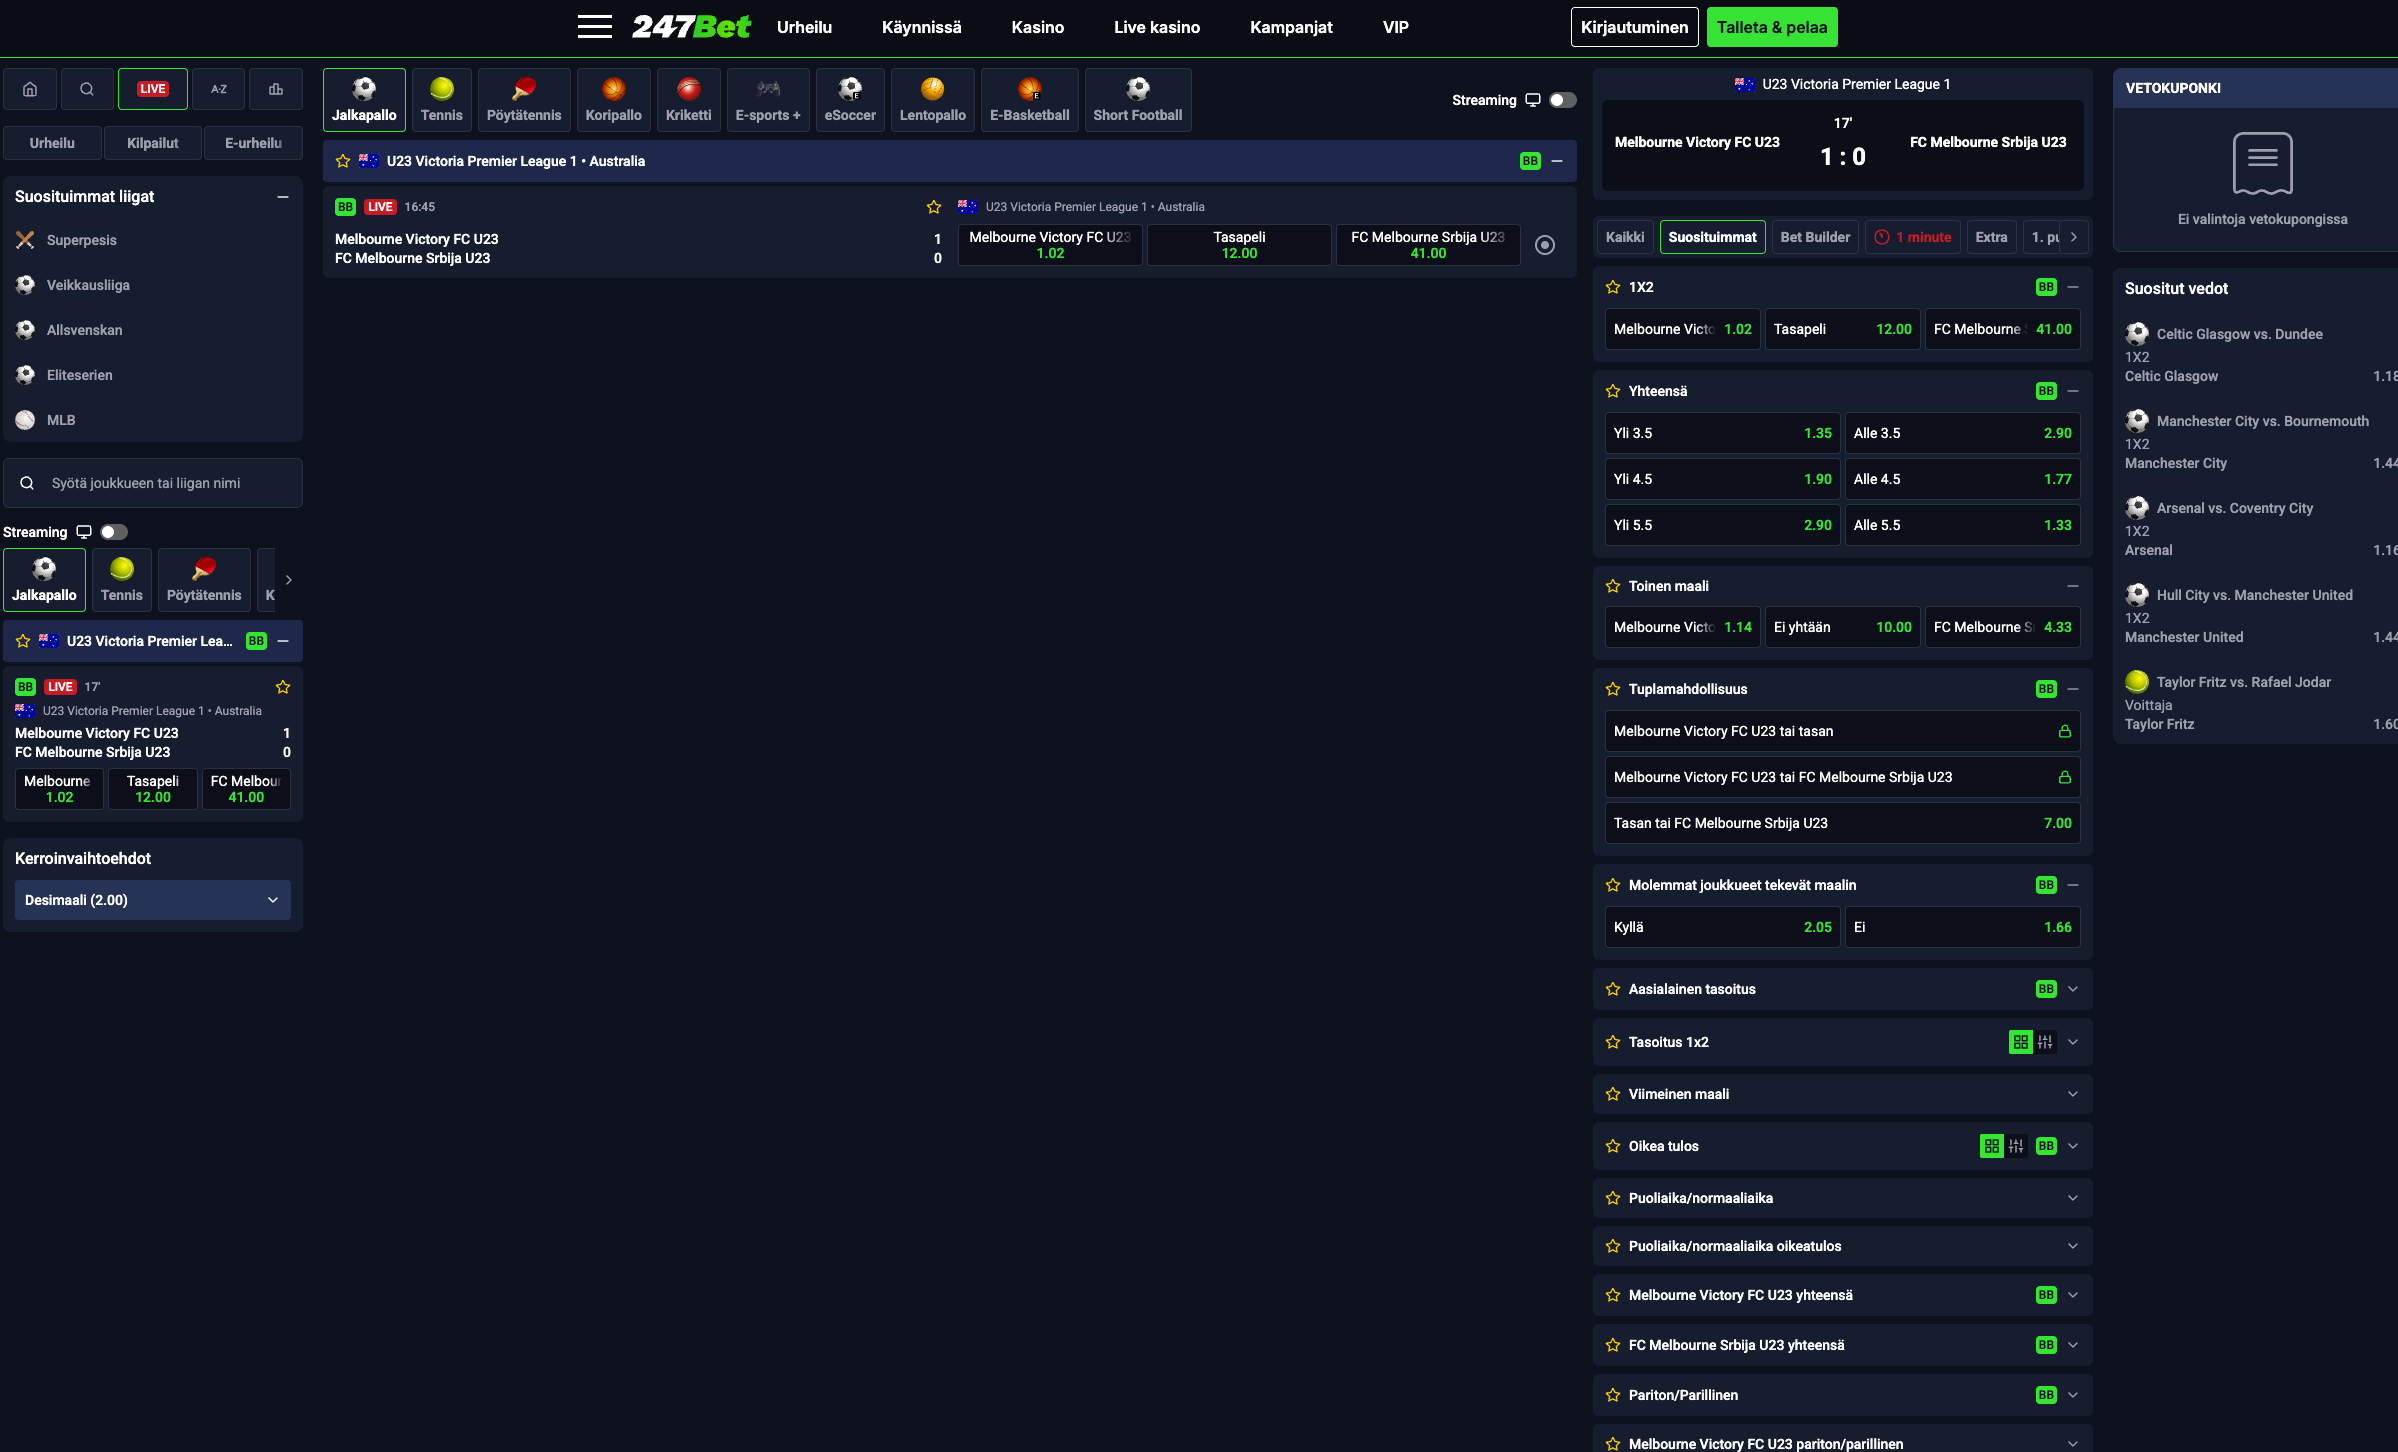Toggle the Streaming switch in top bar
Image resolution: width=2398 pixels, height=1452 pixels.
click(x=1563, y=100)
